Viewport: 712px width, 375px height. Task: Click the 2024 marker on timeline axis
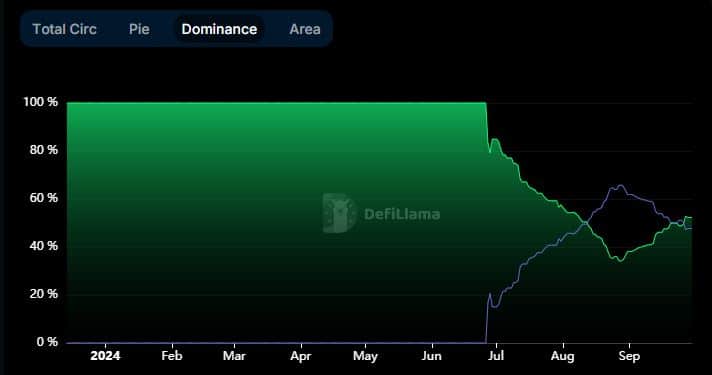105,355
